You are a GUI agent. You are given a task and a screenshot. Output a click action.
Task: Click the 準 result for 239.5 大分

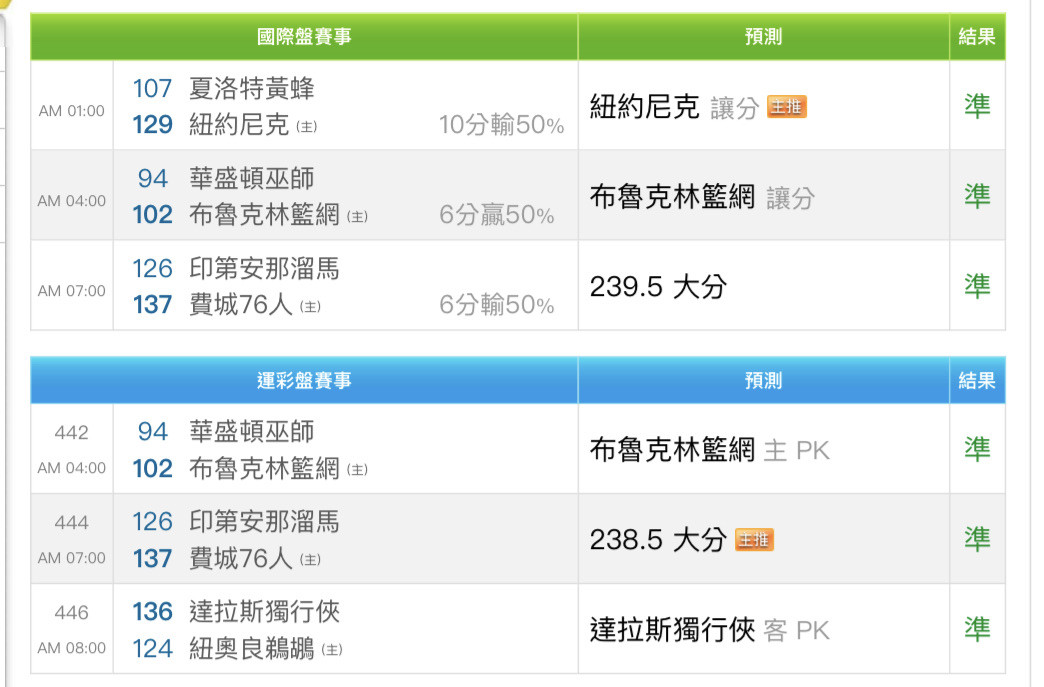[x=977, y=286]
